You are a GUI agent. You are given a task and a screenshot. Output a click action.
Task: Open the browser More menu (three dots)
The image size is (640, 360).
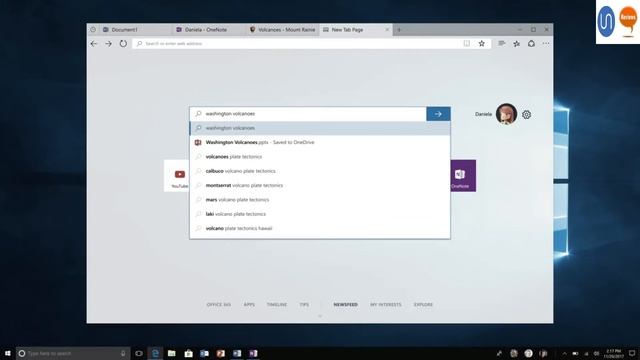point(546,44)
